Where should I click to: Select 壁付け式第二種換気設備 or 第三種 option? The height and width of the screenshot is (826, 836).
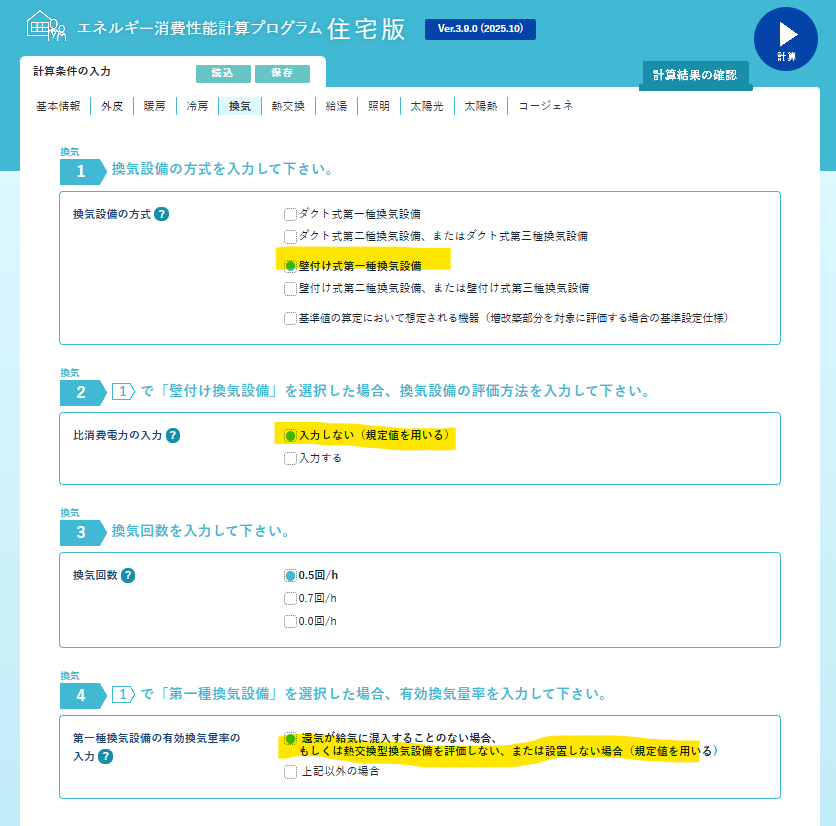tap(290, 288)
